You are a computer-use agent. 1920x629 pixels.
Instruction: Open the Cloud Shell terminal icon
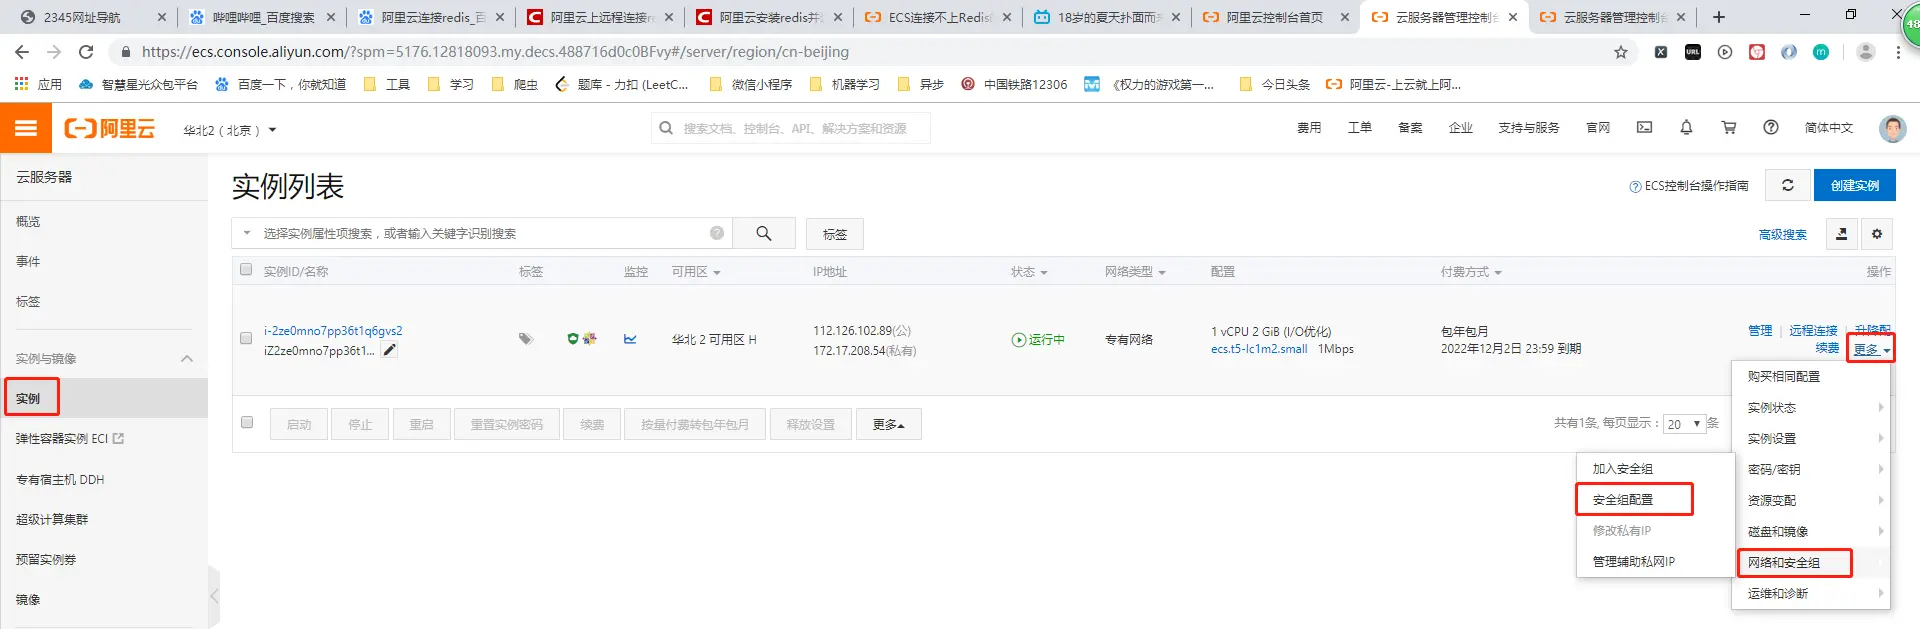pos(1644,127)
